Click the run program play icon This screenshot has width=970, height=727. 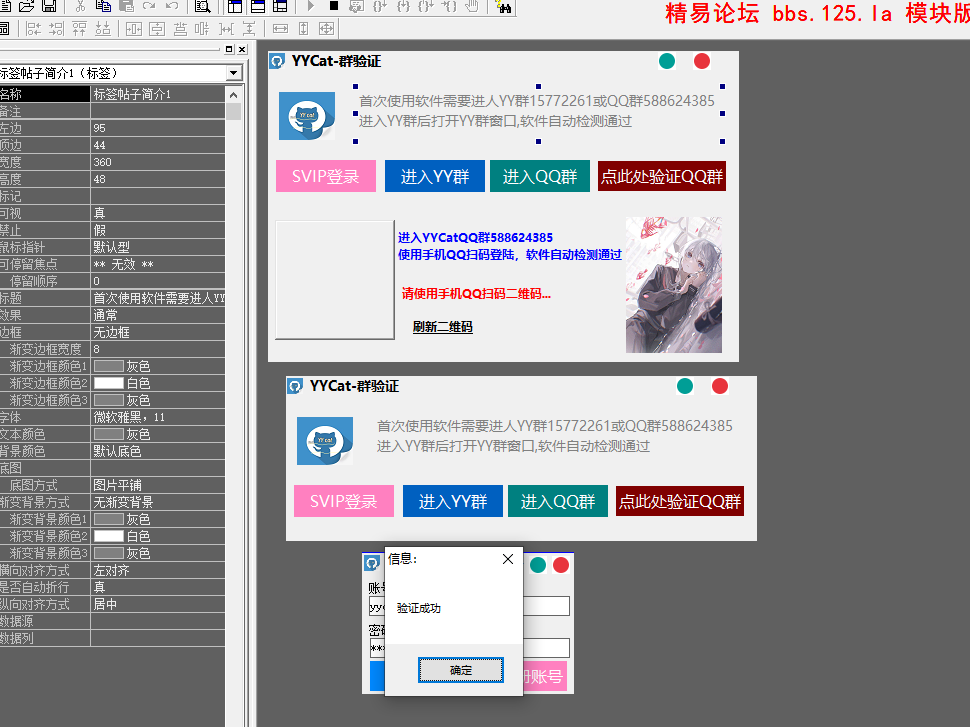[x=310, y=7]
